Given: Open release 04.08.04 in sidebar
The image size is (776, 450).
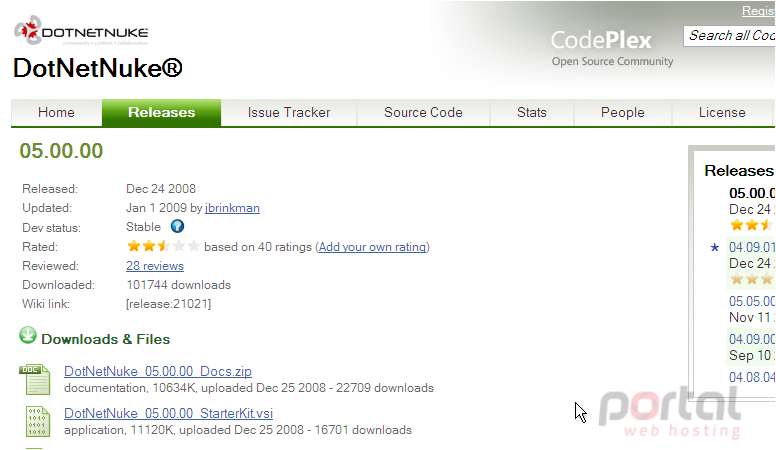Looking at the screenshot, I should click(752, 377).
